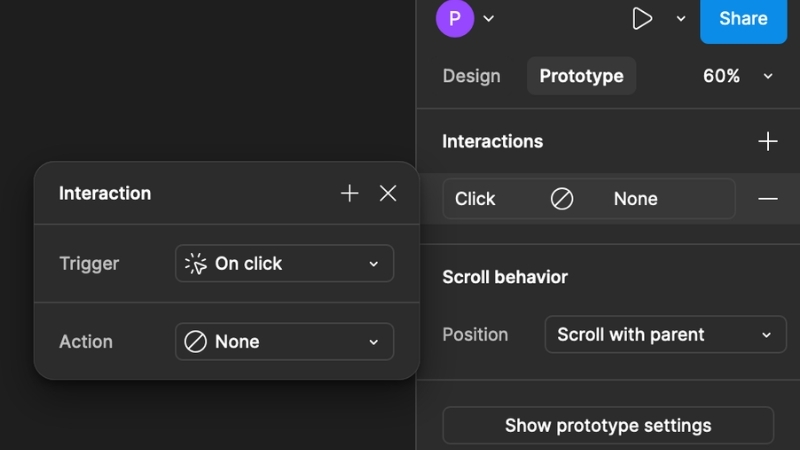Add an interaction with the Interactions plus icon
Viewport: 800px width, 450px height.
[767, 141]
